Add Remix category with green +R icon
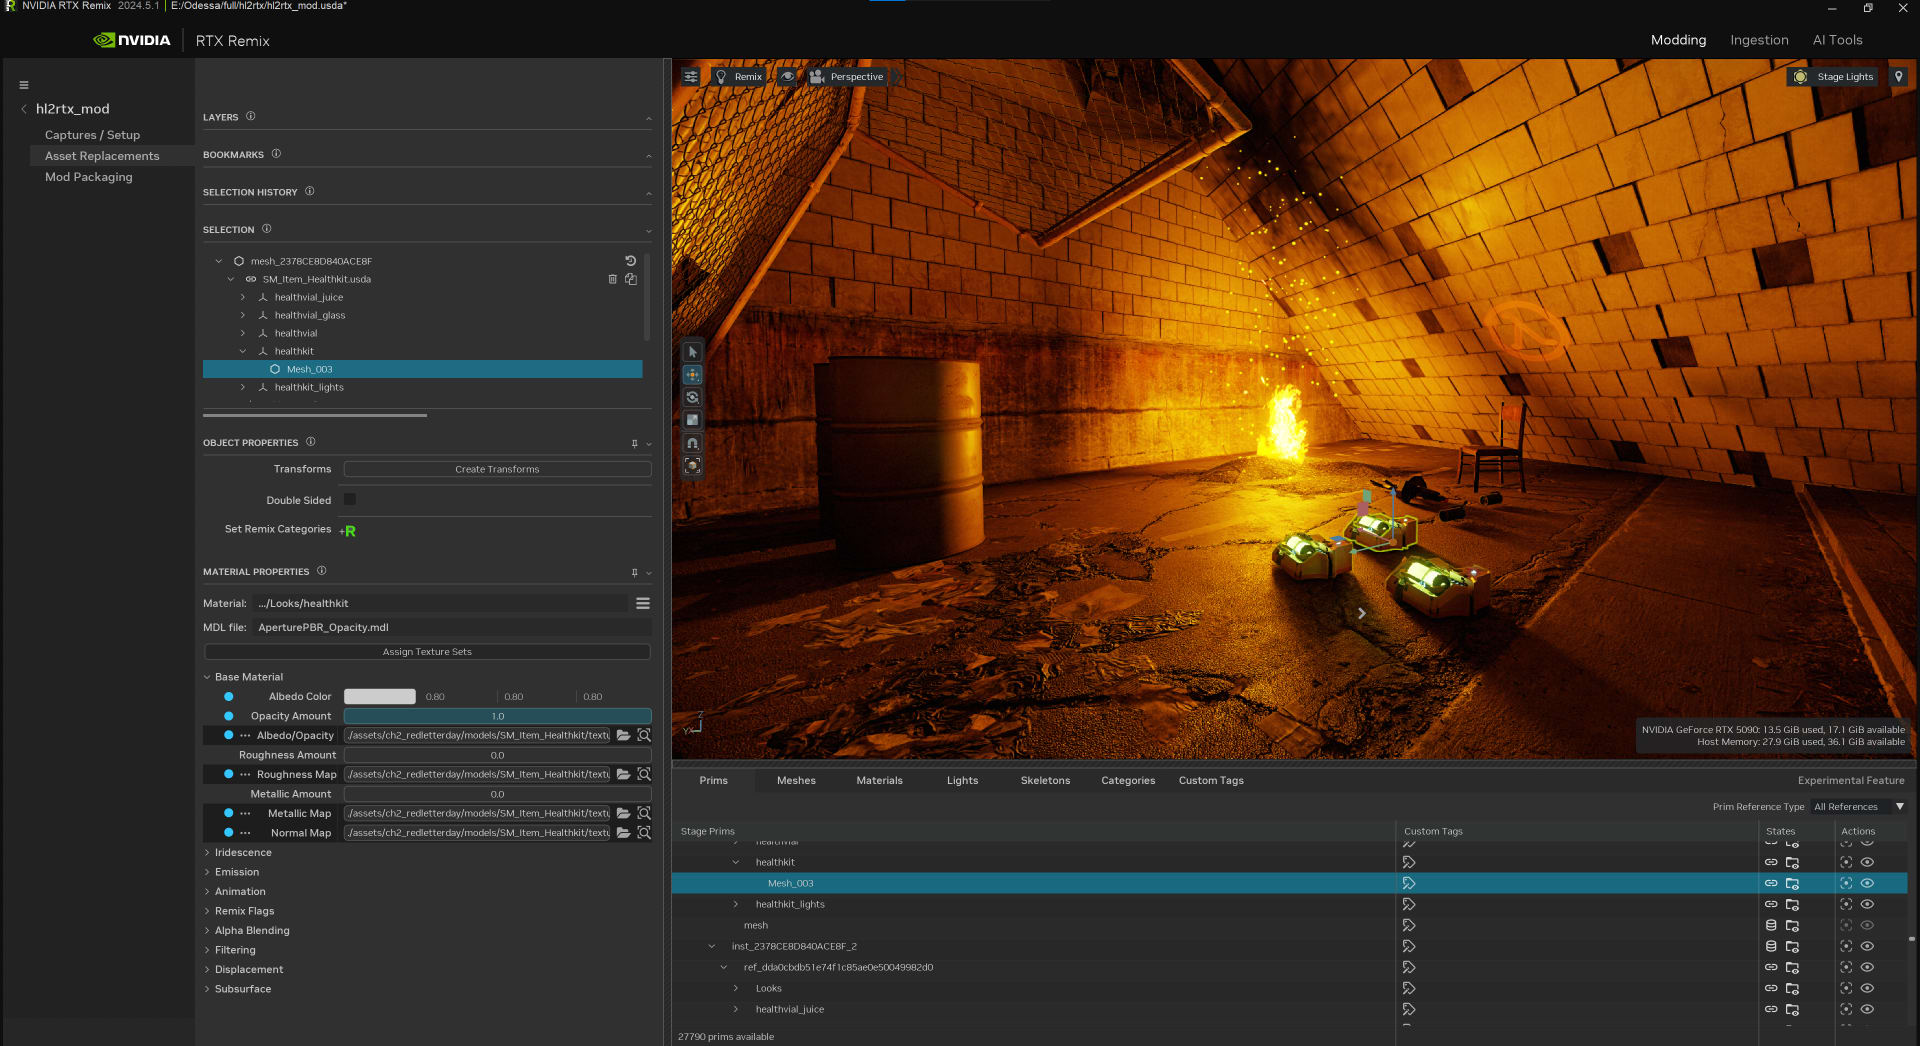The height and width of the screenshot is (1046, 1920). pyautogui.click(x=348, y=531)
